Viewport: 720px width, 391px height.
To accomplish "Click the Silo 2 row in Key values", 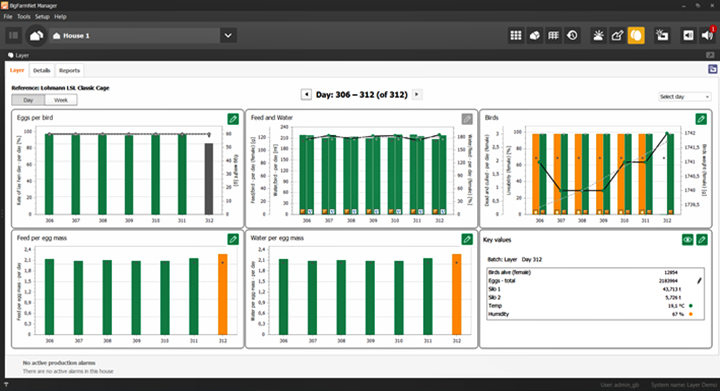I will pos(595,297).
